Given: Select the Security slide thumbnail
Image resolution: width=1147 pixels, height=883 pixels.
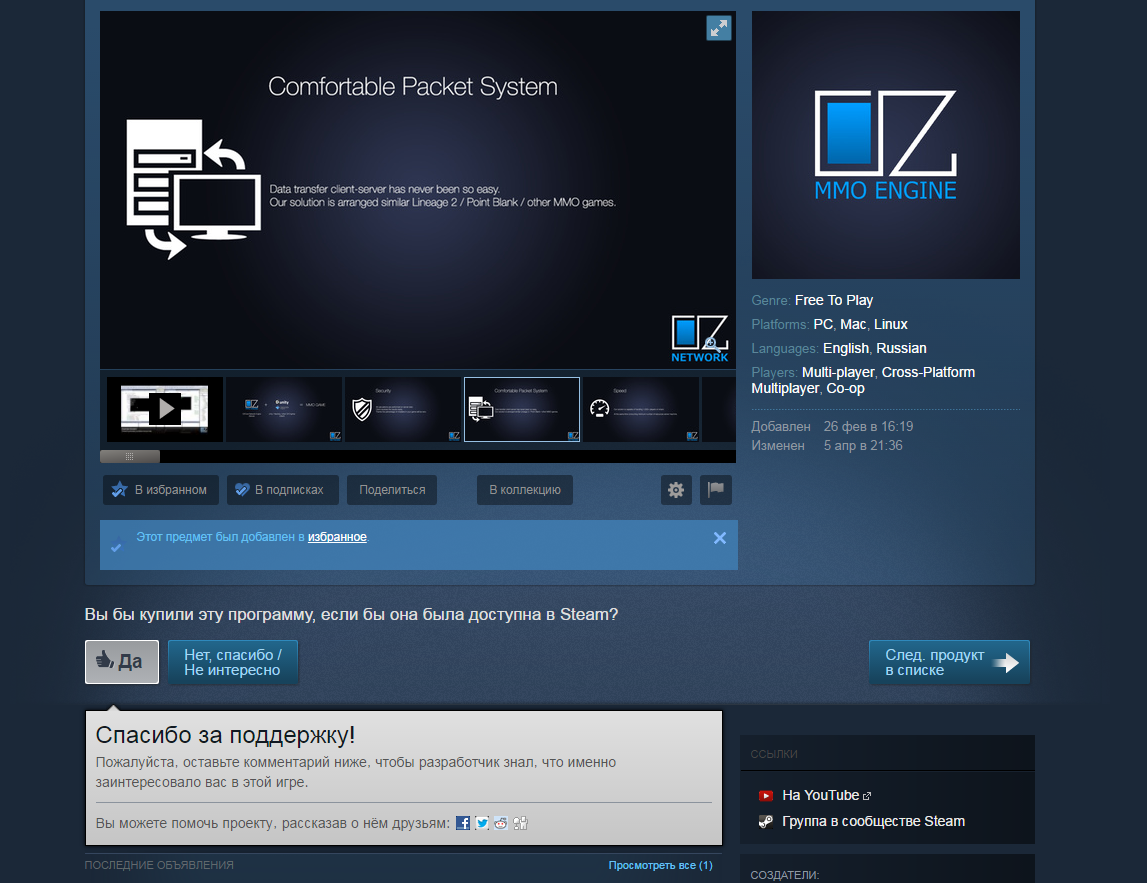Looking at the screenshot, I should click(403, 409).
